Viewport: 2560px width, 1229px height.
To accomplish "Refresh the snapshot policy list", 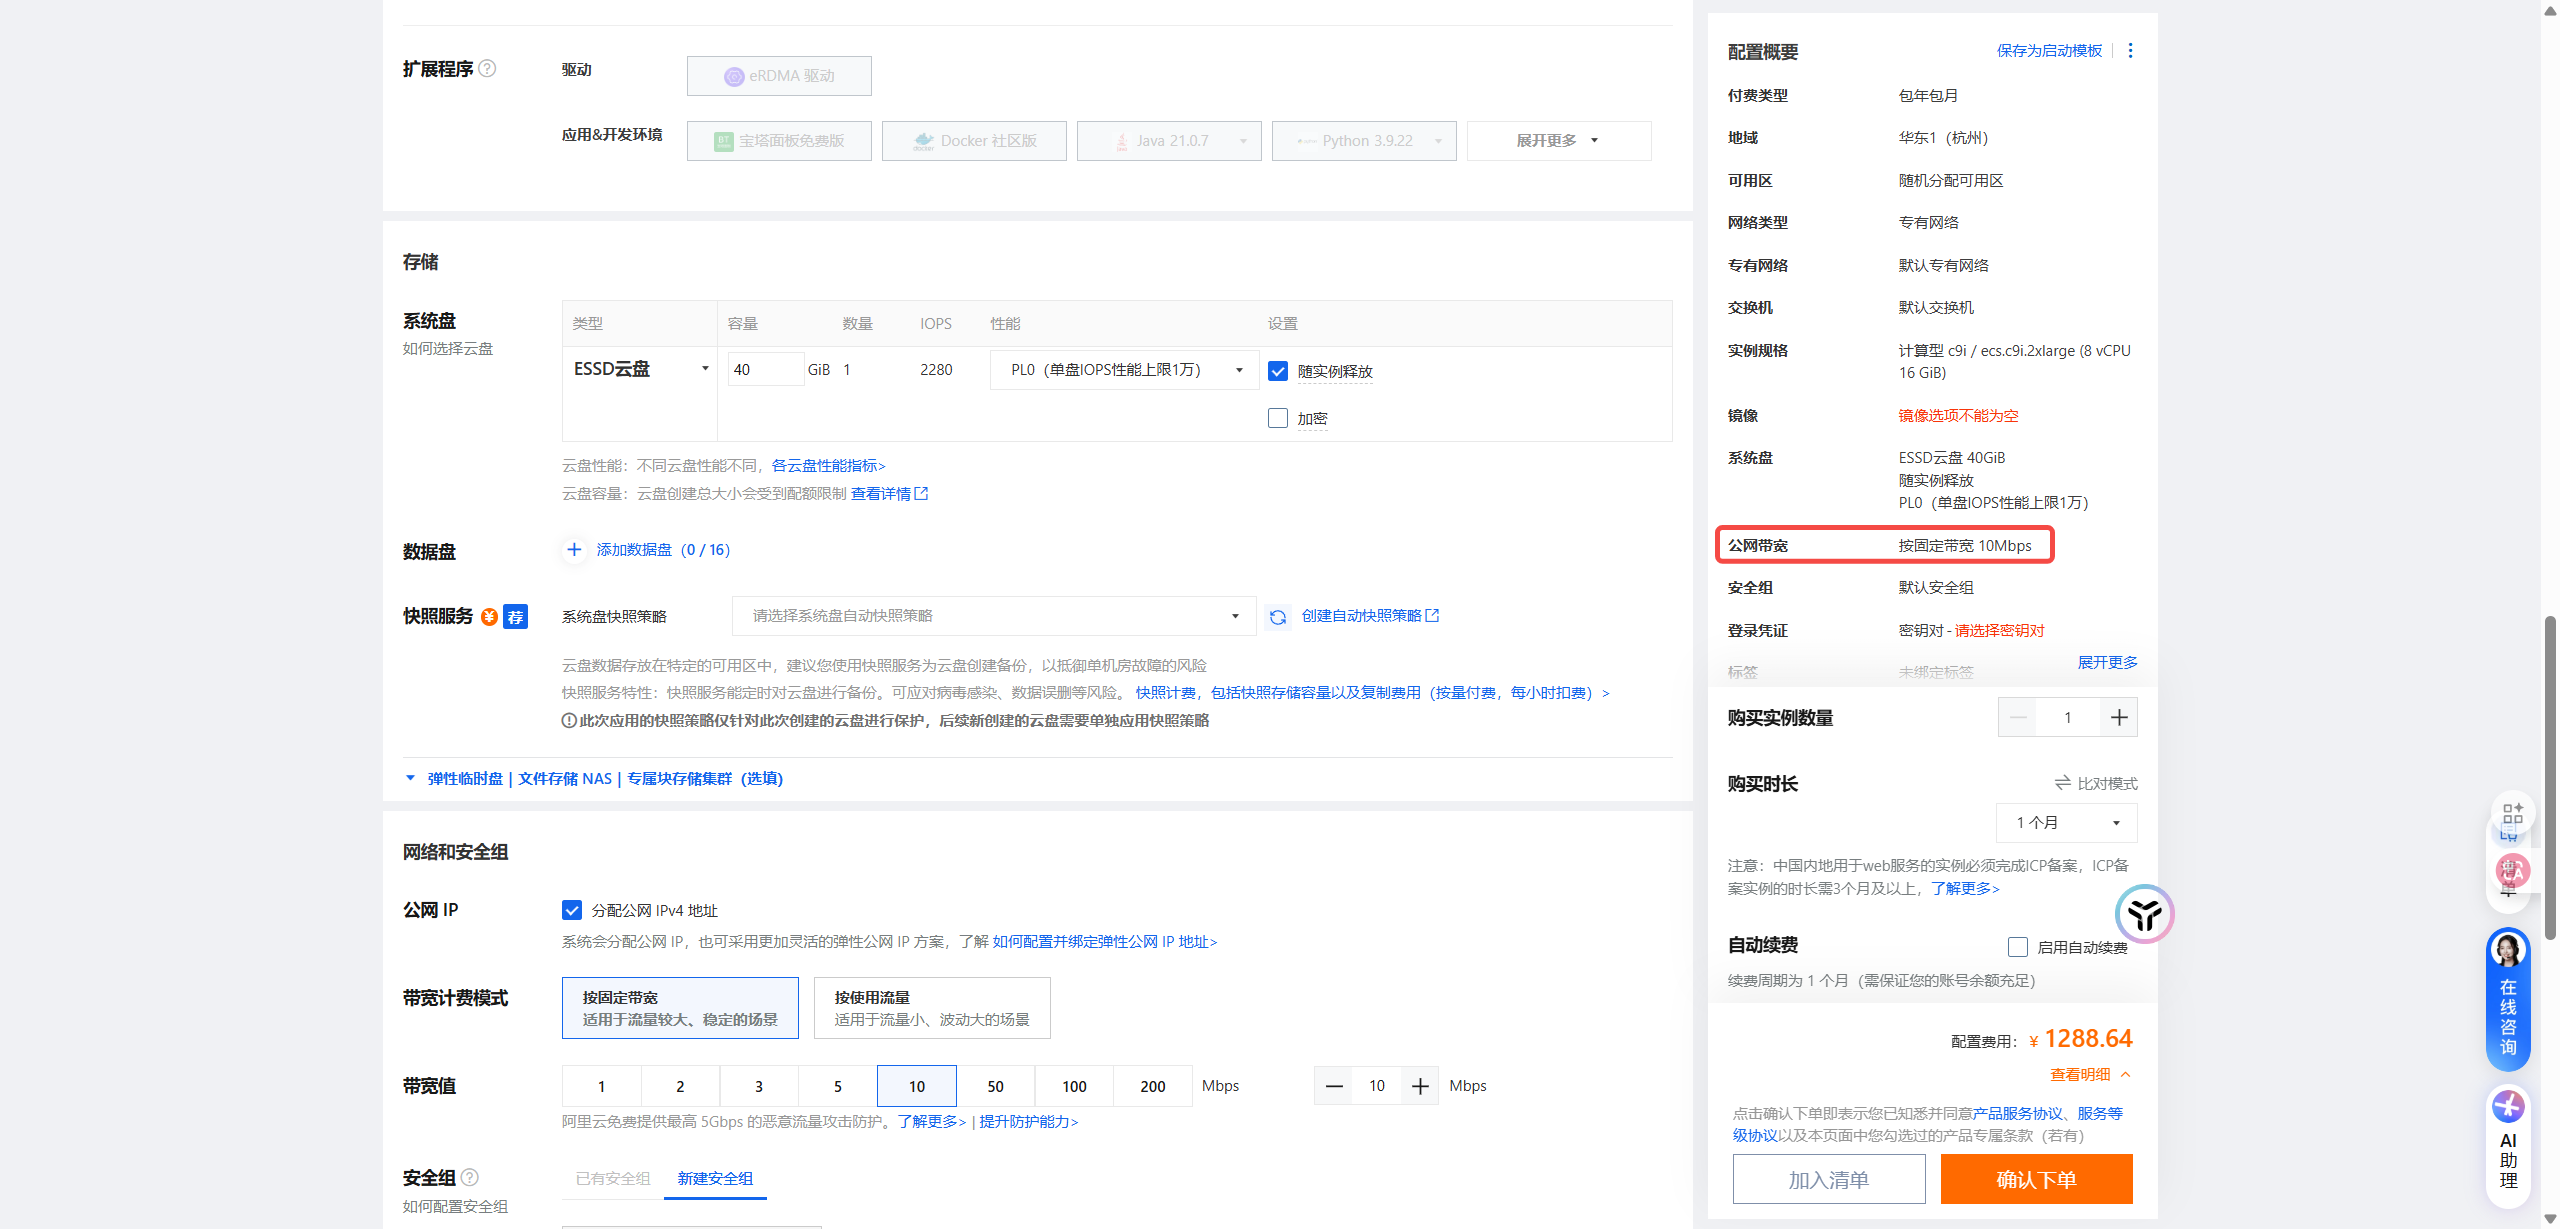I will 1277,616.
